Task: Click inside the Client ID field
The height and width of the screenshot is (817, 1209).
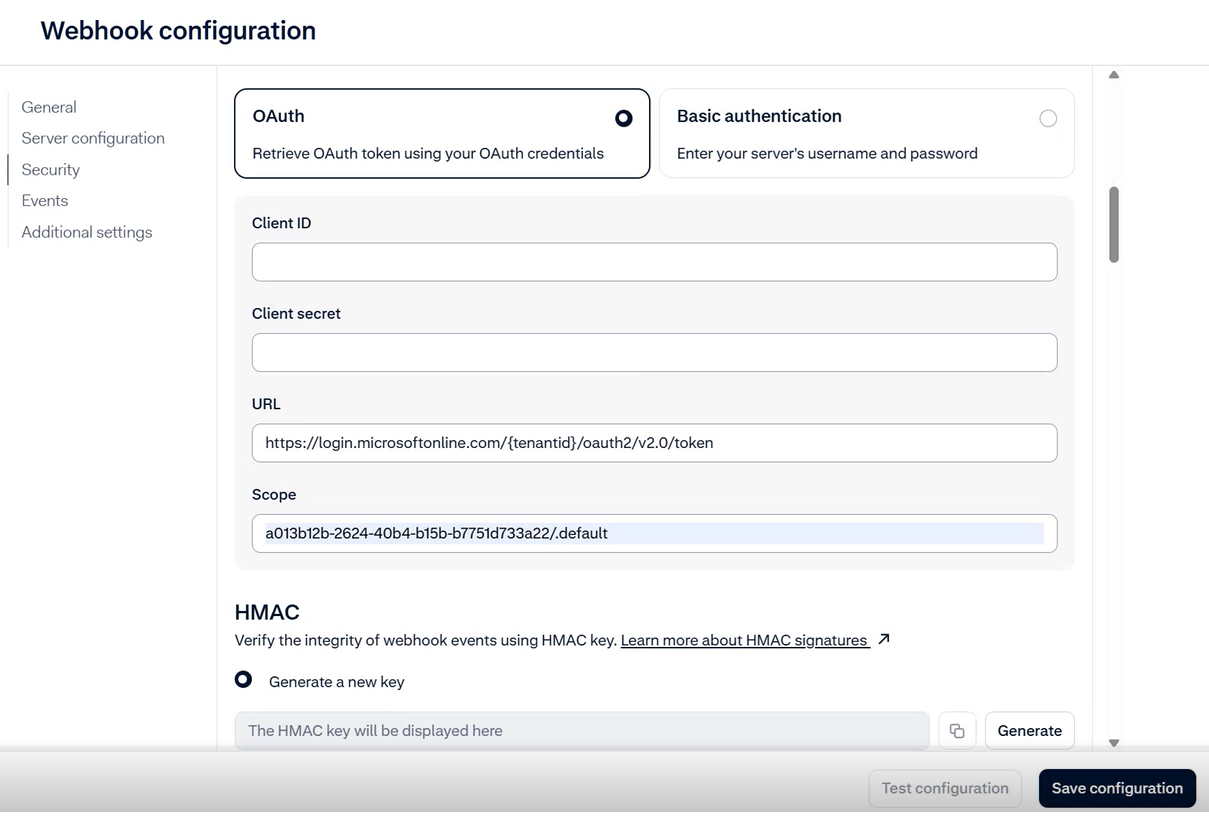Action: pos(654,261)
